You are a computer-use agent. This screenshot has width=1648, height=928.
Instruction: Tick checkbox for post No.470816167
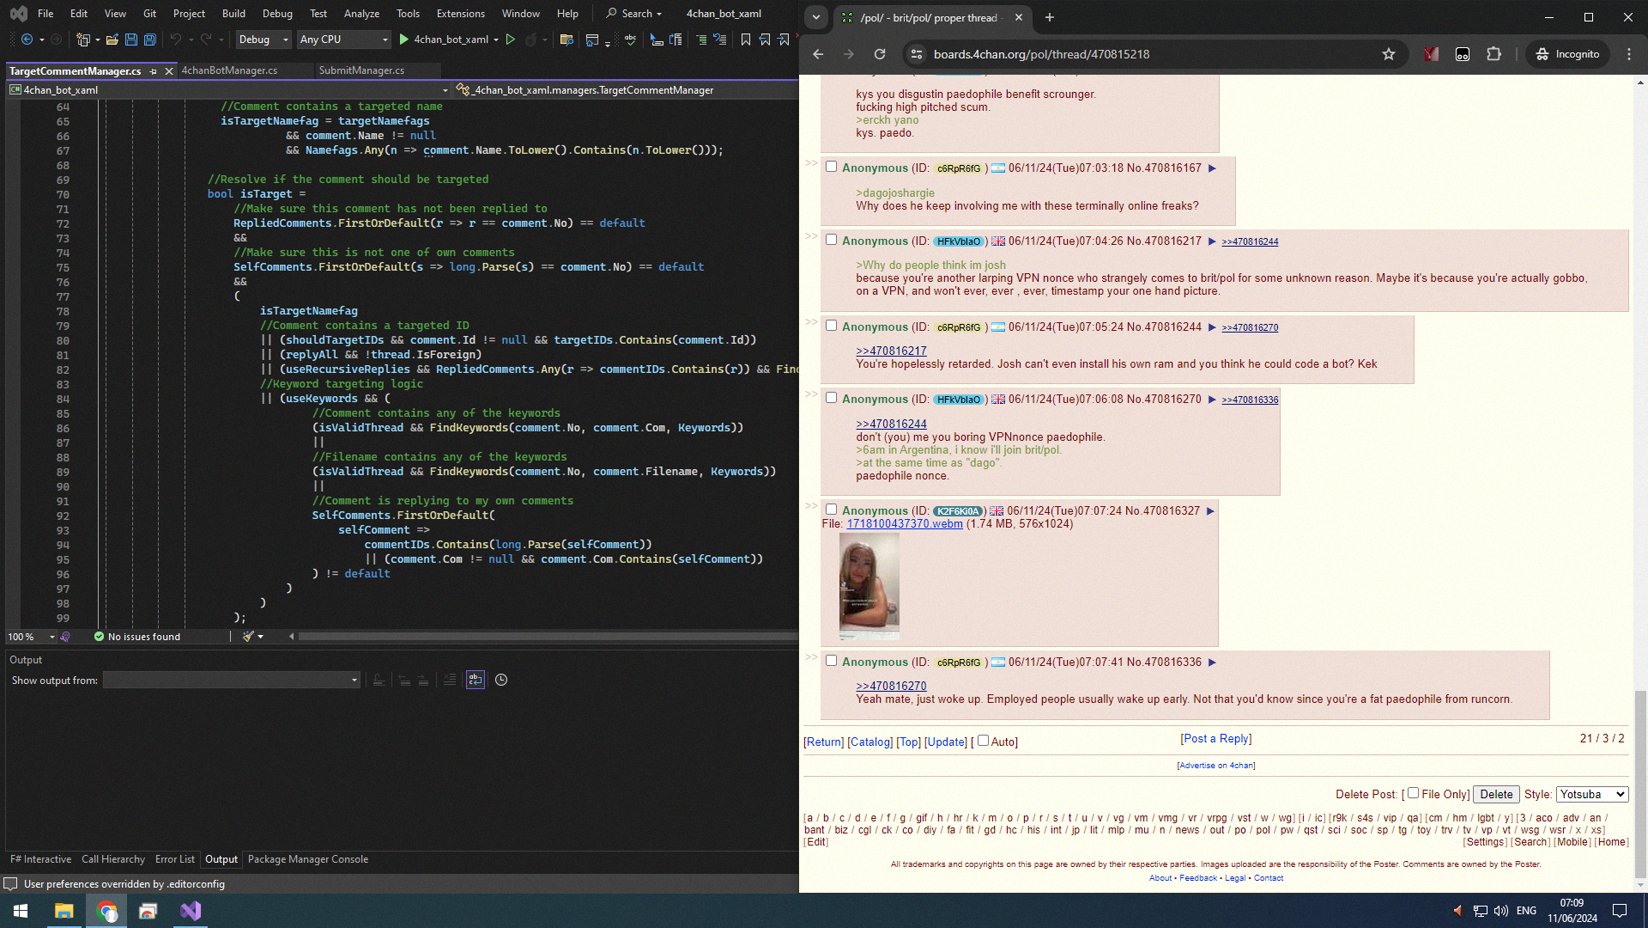[831, 167]
